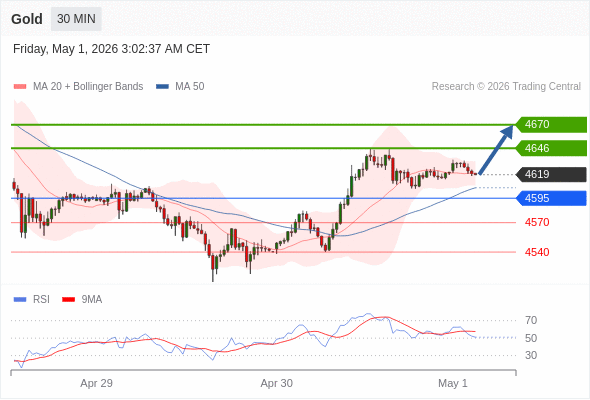This screenshot has width=590, height=400.
Task: Click the 9MA legend label
Action: point(92,300)
